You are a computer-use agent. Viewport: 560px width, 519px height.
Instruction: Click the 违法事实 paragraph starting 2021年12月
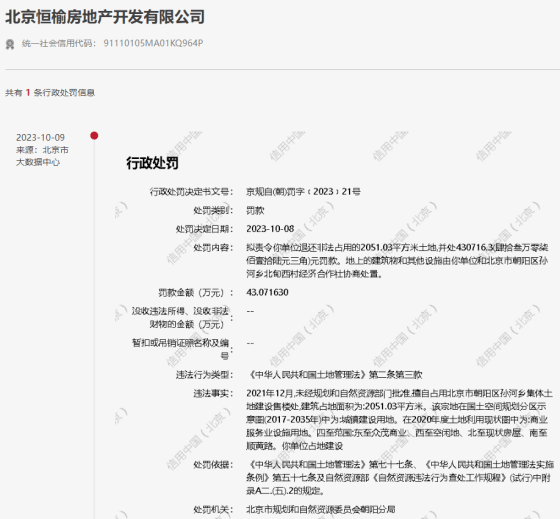(x=400, y=420)
